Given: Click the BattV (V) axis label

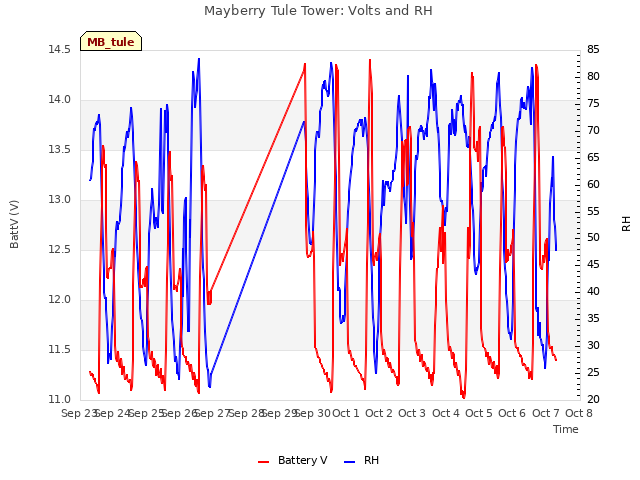Looking at the screenshot, I should pyautogui.click(x=14, y=224).
